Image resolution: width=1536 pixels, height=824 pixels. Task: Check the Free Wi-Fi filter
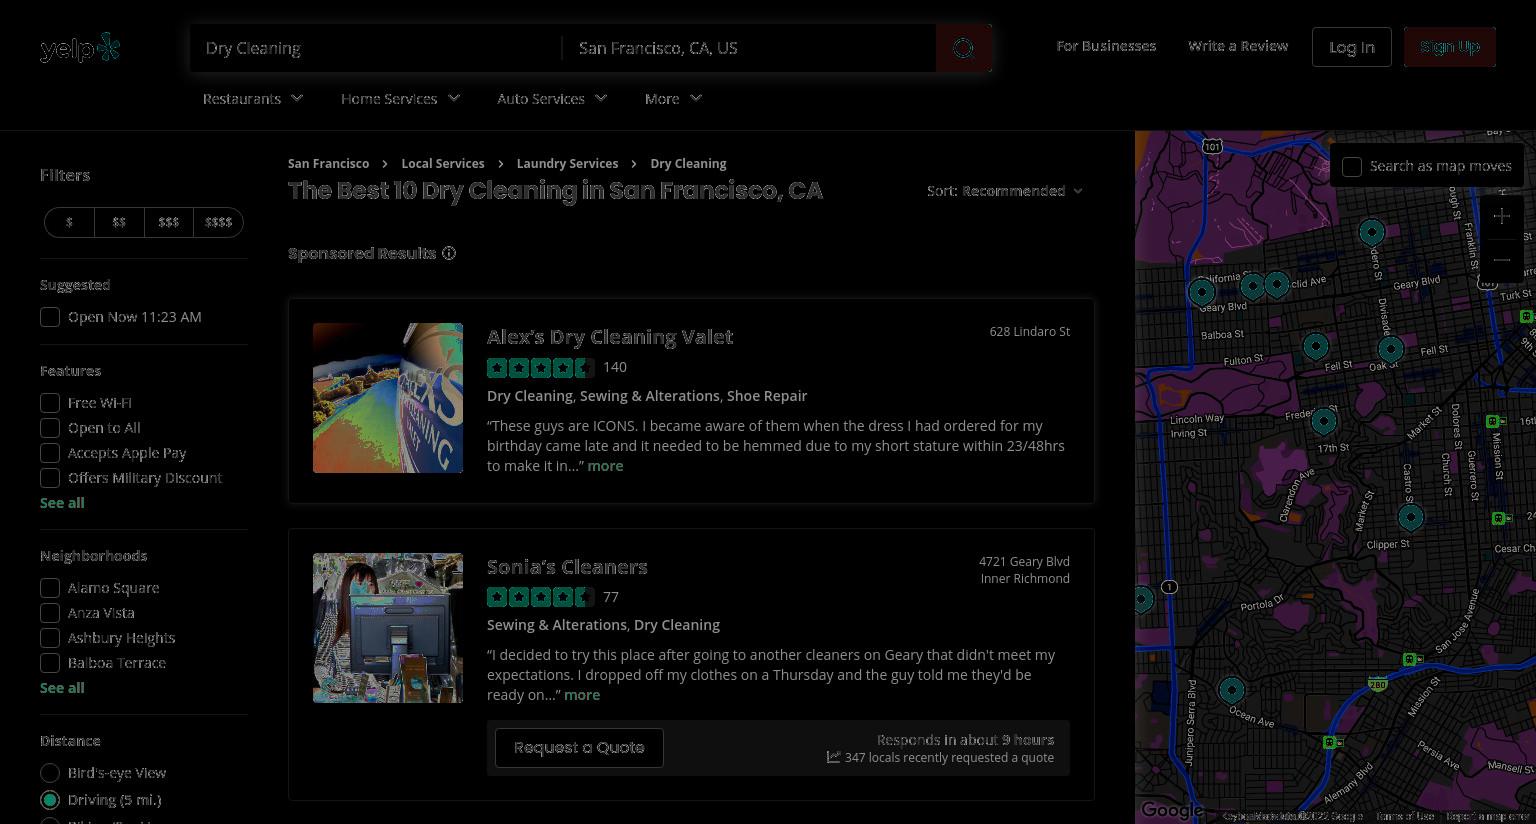[x=50, y=403]
